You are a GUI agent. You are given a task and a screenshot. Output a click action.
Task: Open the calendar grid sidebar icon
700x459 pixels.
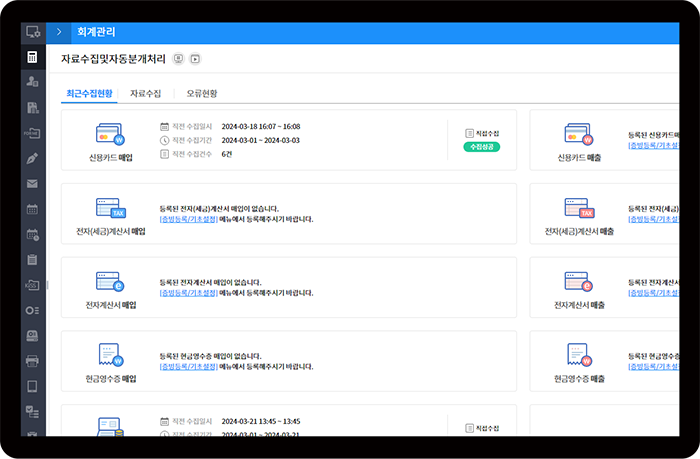pos(32,209)
